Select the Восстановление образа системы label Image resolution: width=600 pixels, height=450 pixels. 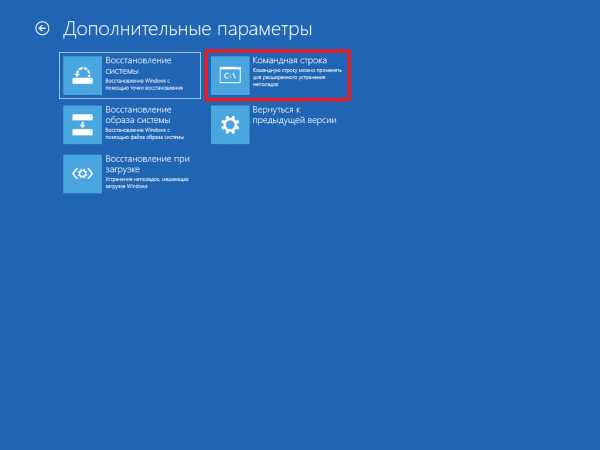(138, 115)
